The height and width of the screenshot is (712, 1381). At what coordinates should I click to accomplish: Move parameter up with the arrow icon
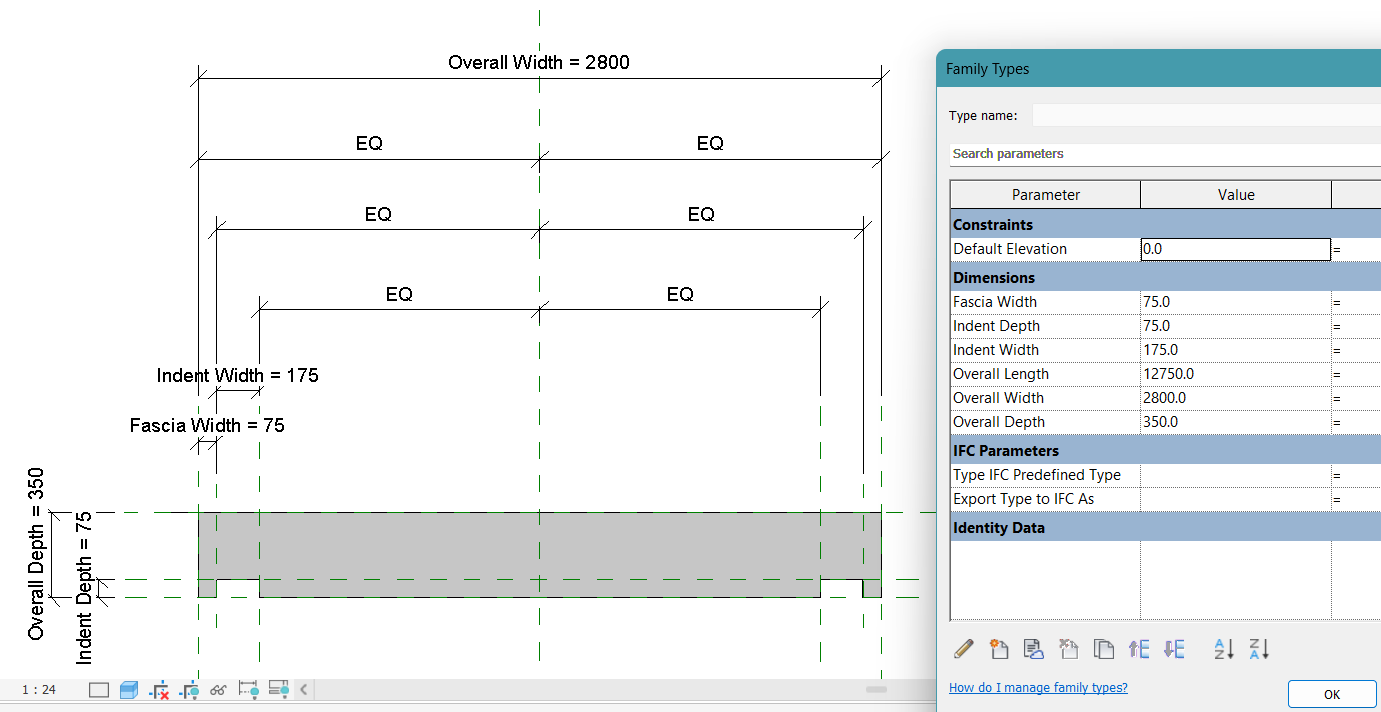pos(1139,649)
